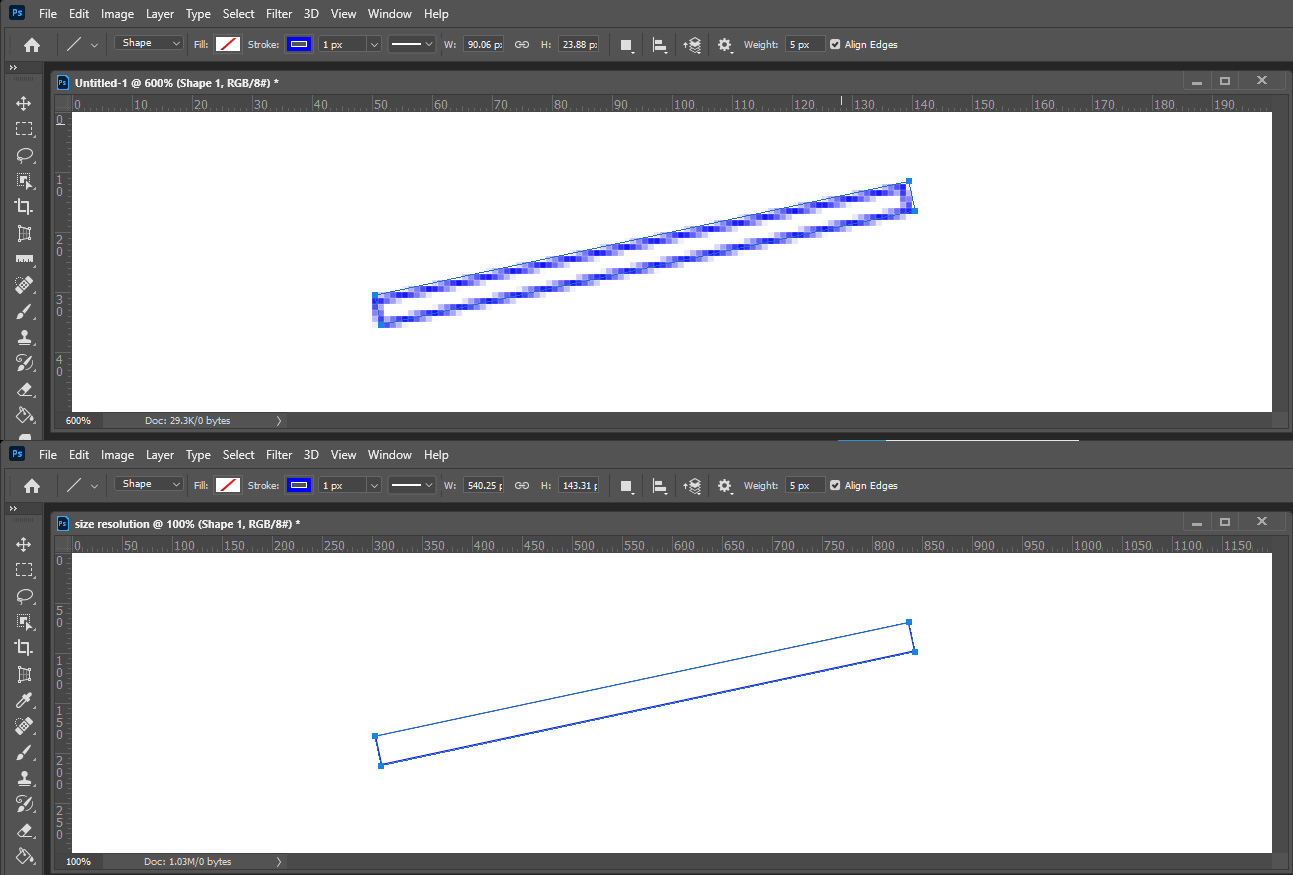
Task: Open the stroke type dropdown
Action: [x=411, y=44]
